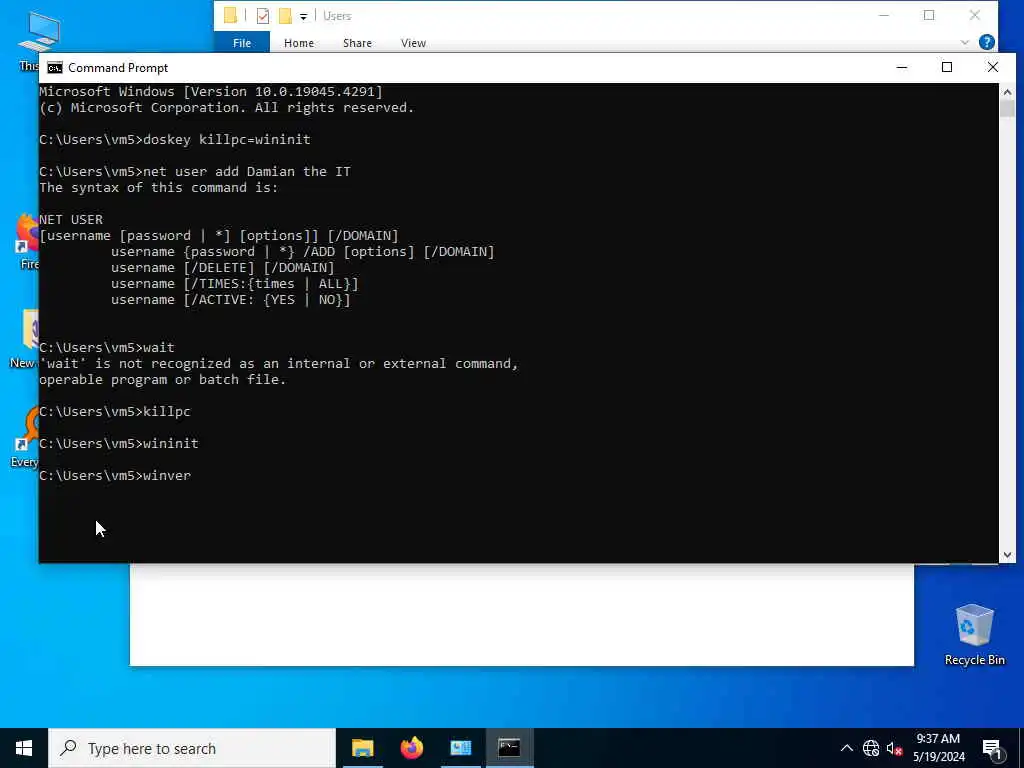The width and height of the screenshot is (1024, 768).
Task: Select the New folder desktop icon
Action: pos(25,340)
